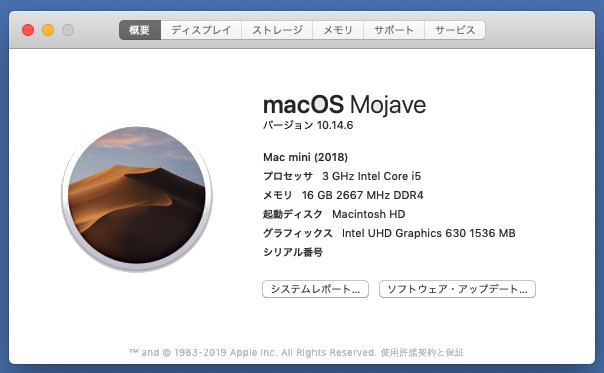This screenshot has width=604, height=373.
Task: Click the macOS Mojave title text
Action: click(x=344, y=104)
